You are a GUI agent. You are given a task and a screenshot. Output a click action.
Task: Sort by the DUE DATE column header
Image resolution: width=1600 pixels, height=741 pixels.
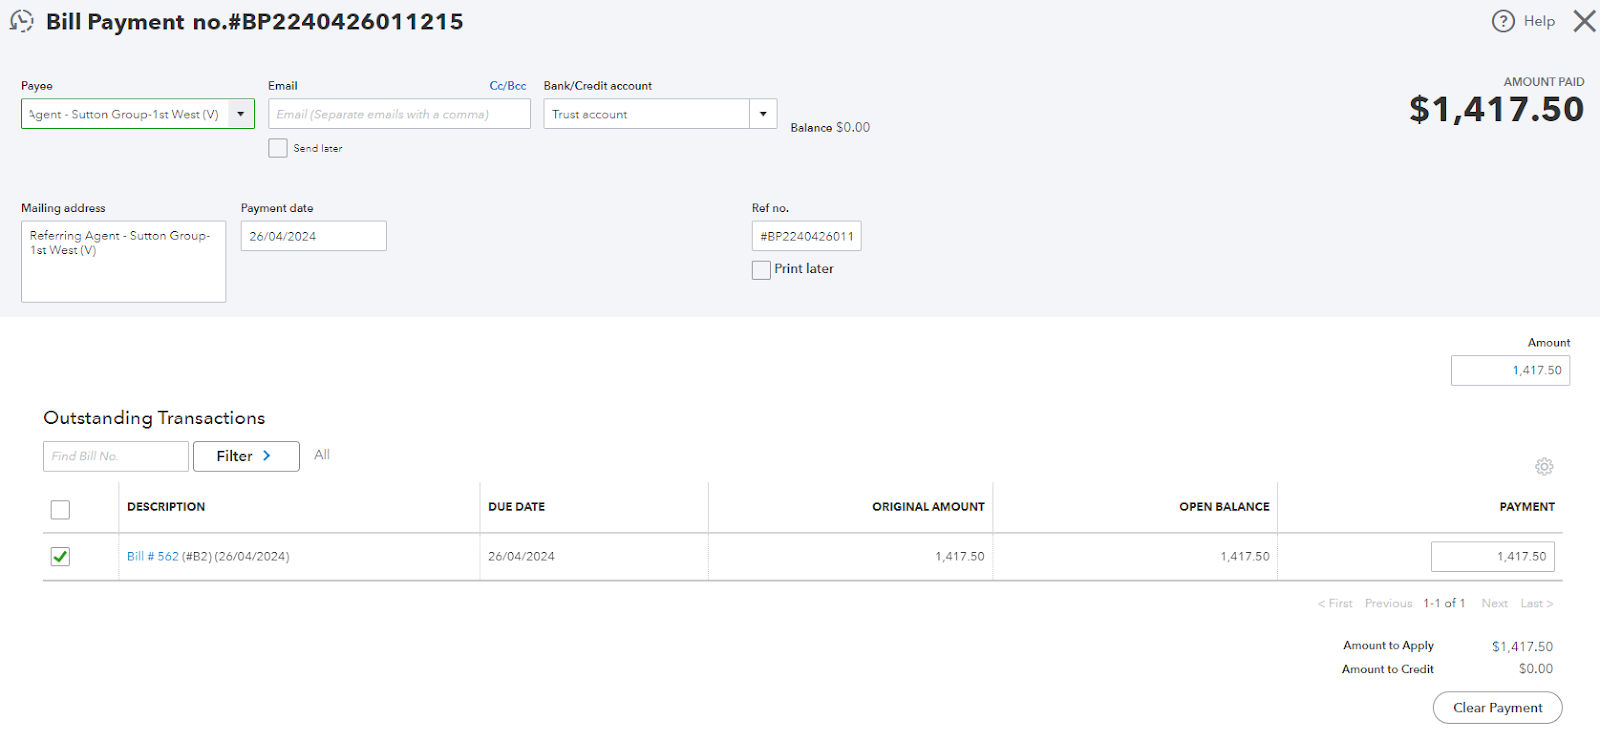[x=517, y=507]
